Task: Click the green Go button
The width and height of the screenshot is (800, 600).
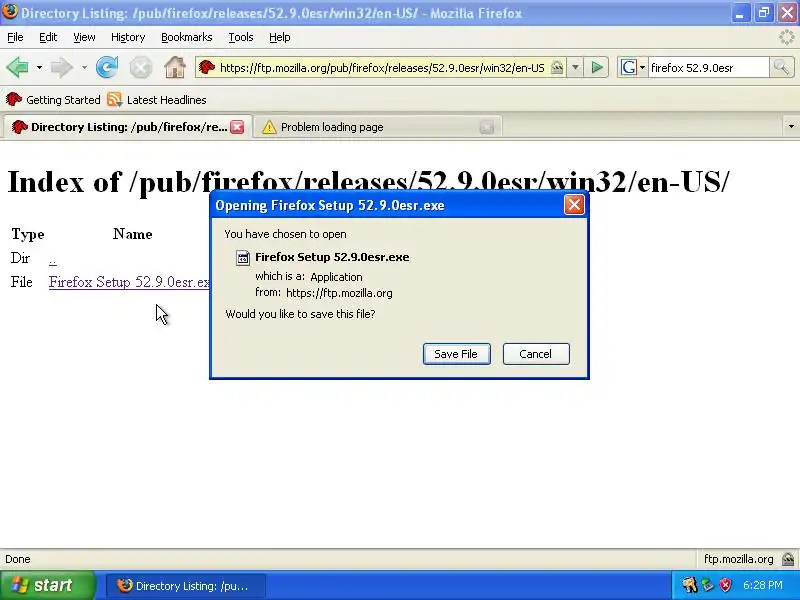Action: [596, 67]
